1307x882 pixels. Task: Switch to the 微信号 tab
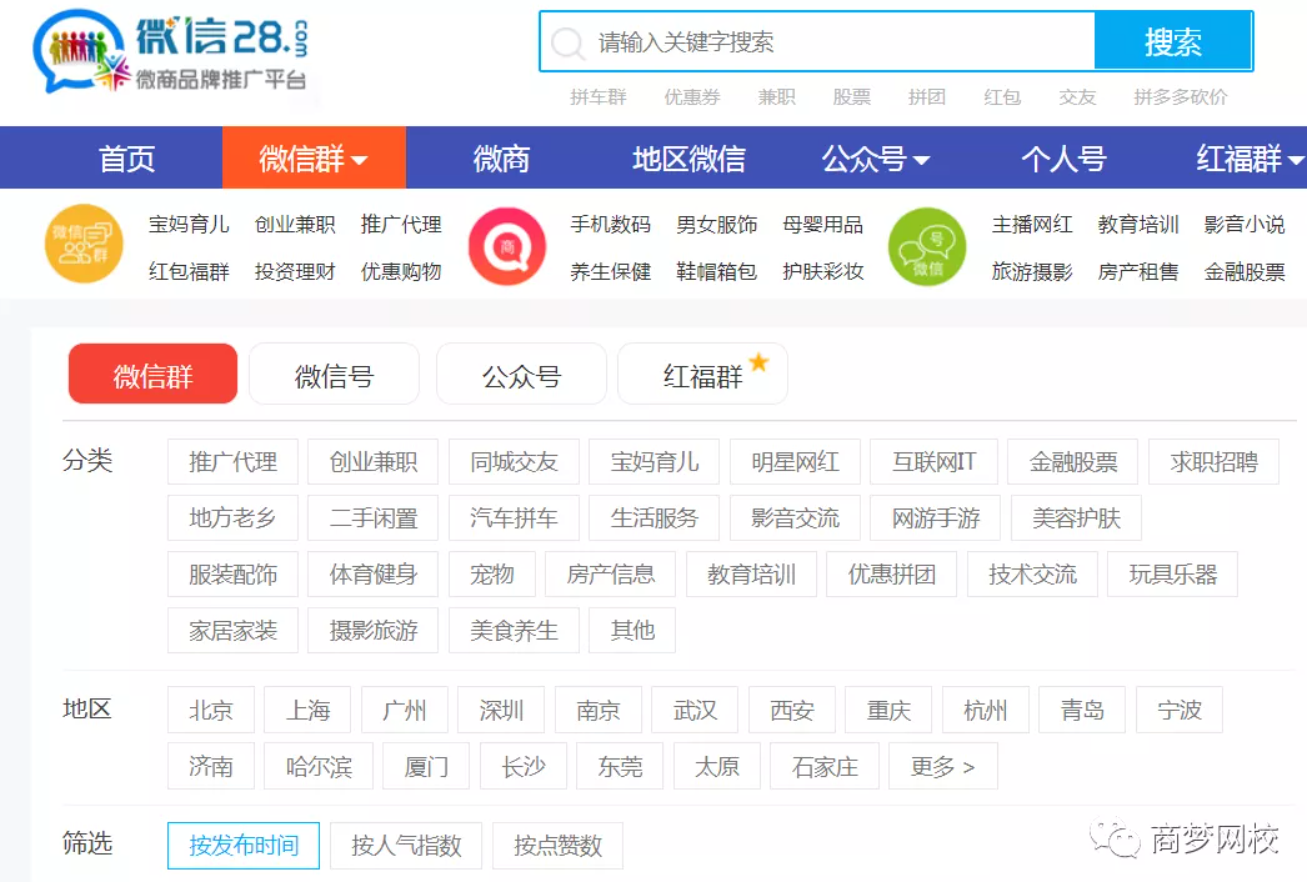334,375
